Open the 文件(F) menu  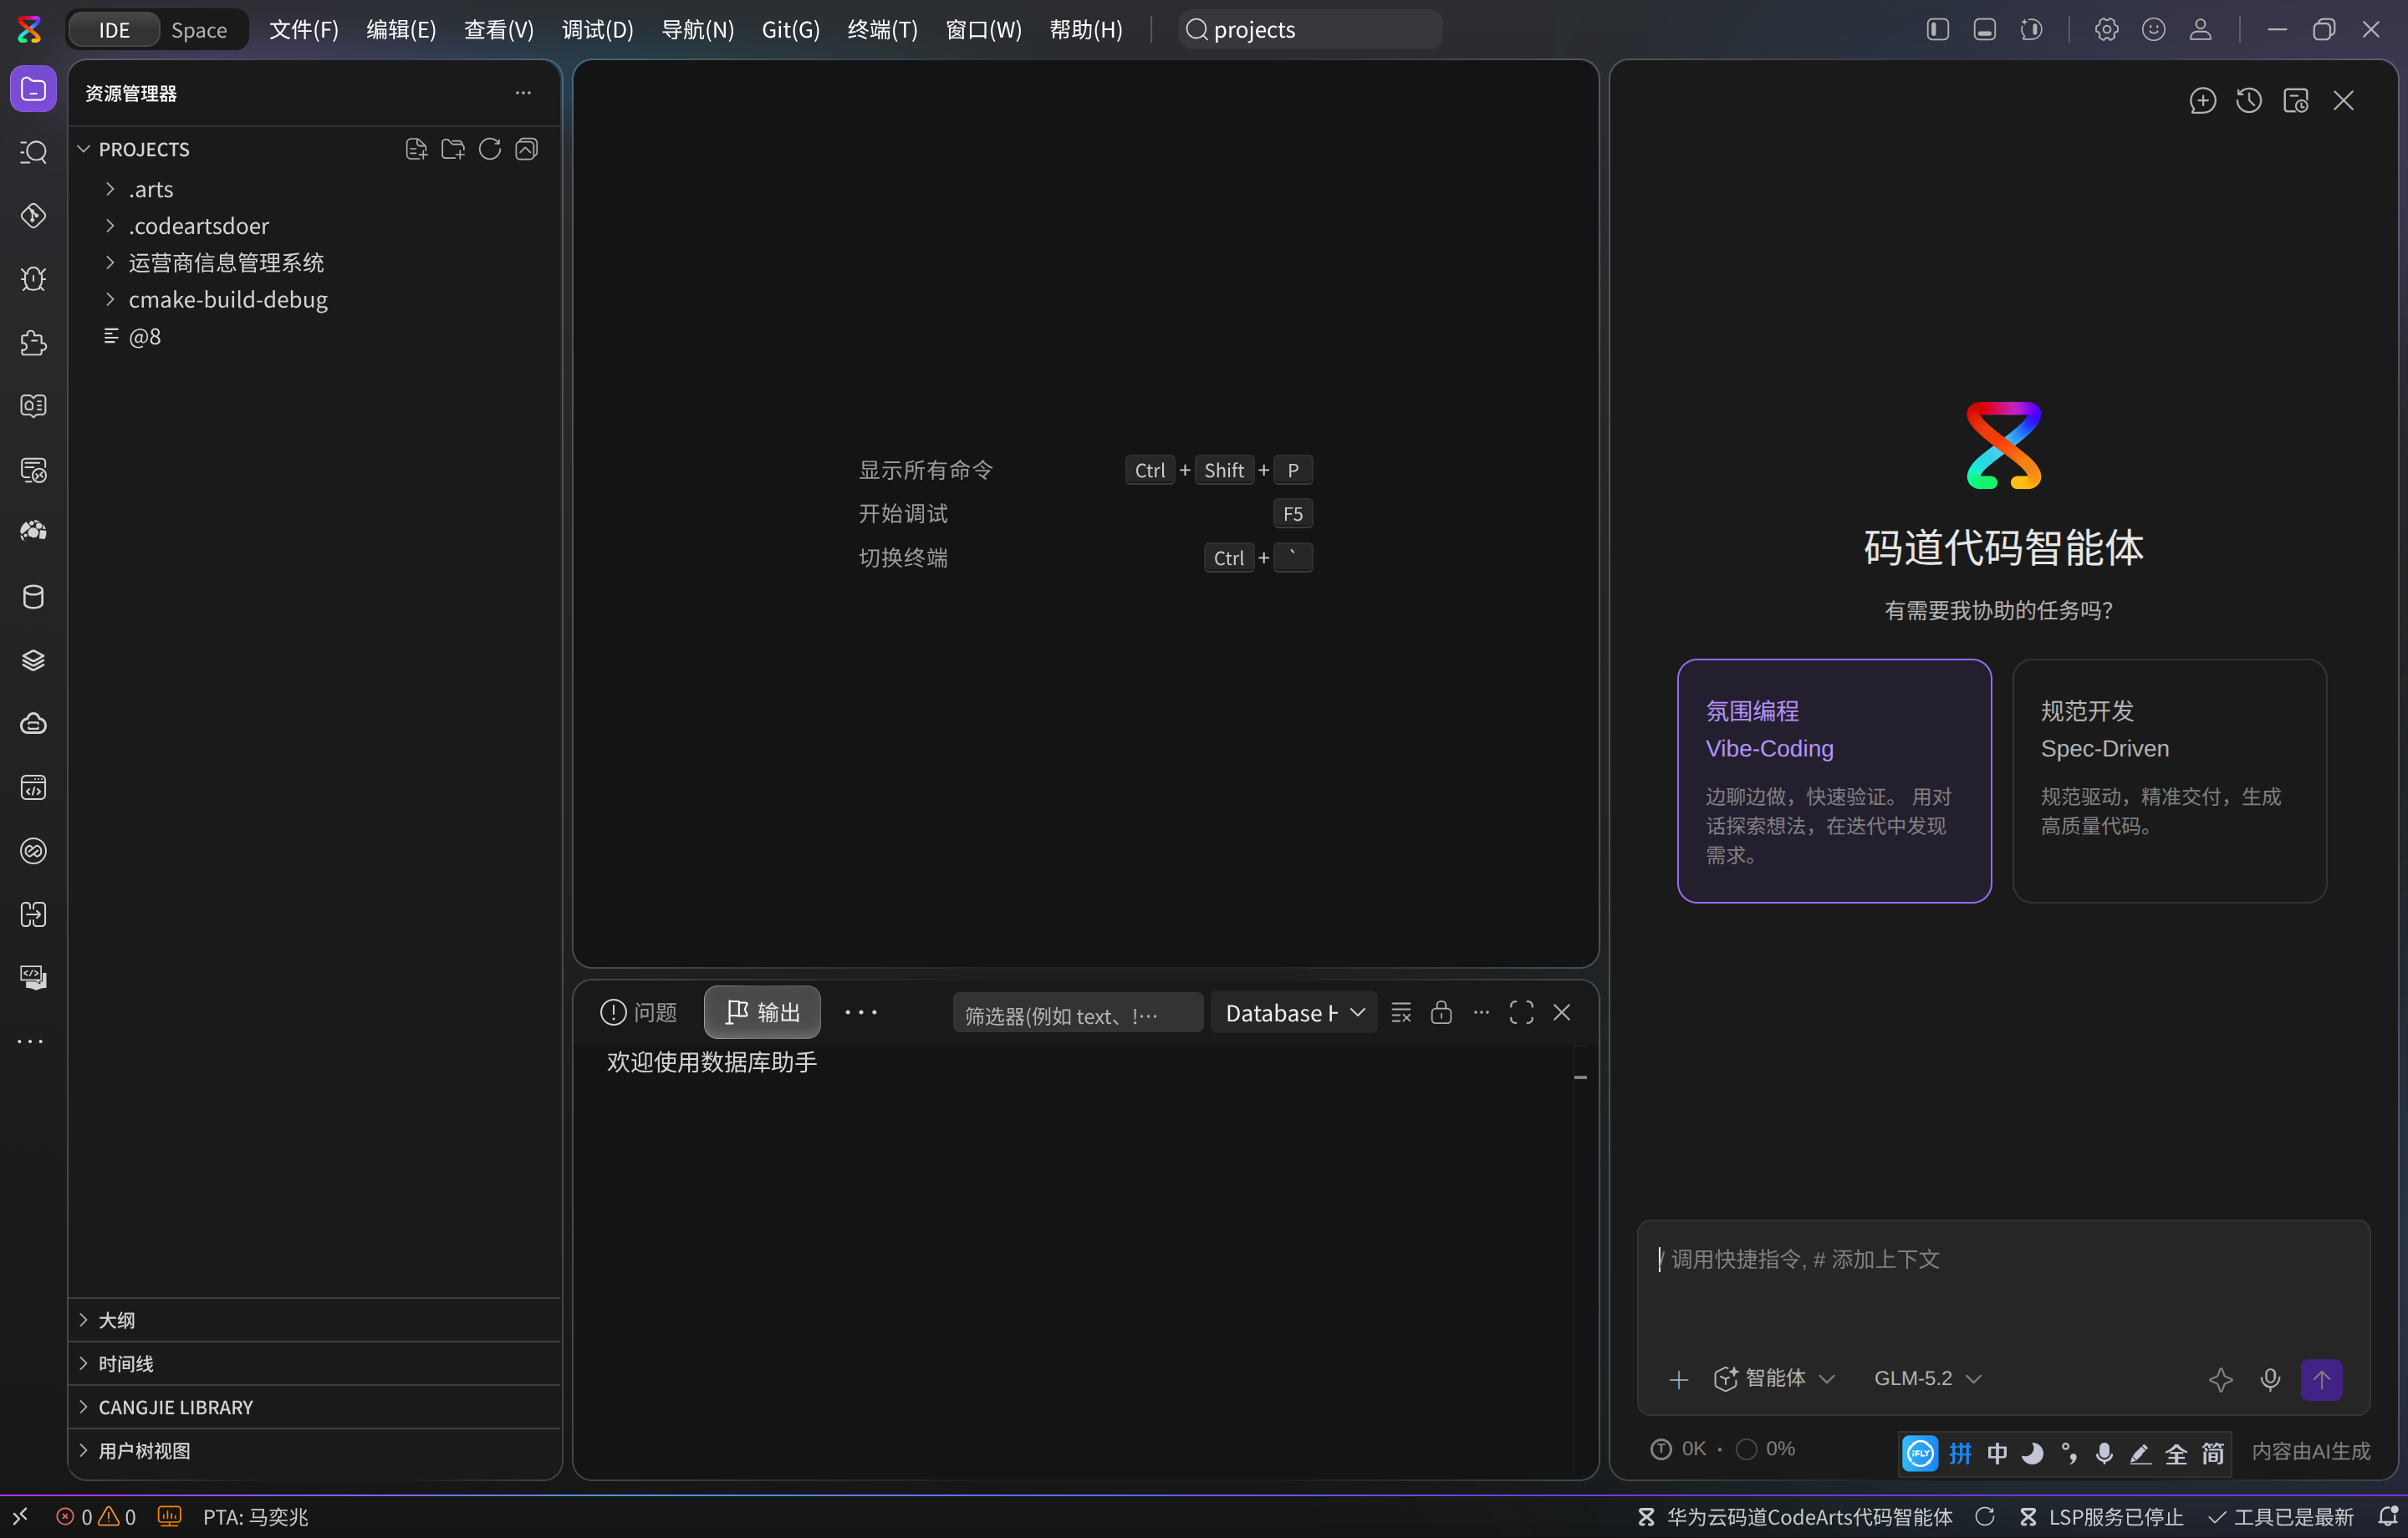304,30
